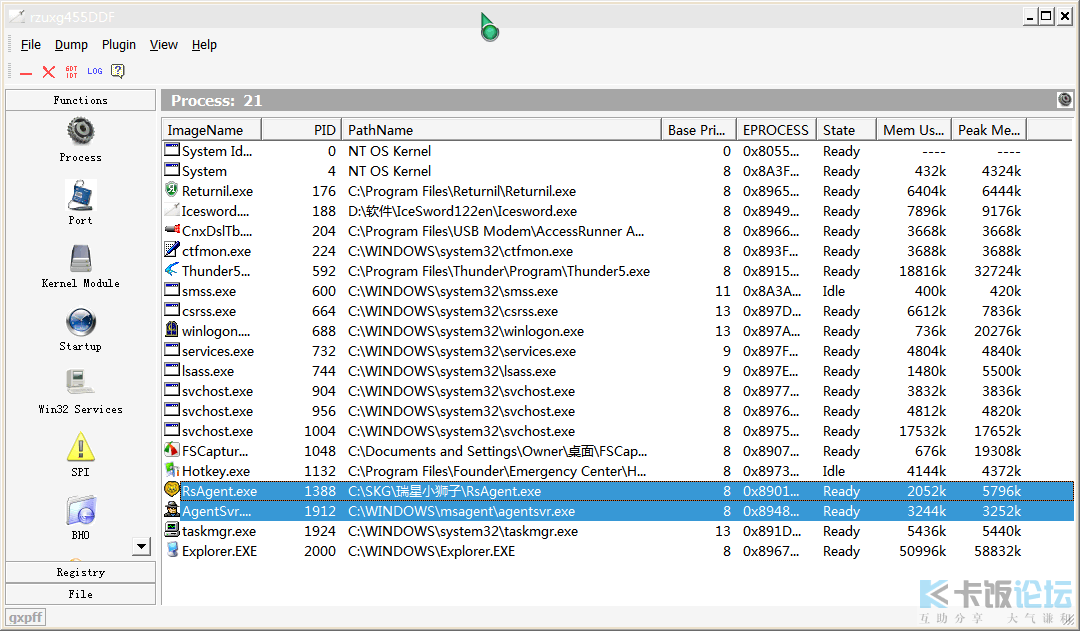Select the lsass.exe process row
Screen dimensions: 1080x631
618,371
